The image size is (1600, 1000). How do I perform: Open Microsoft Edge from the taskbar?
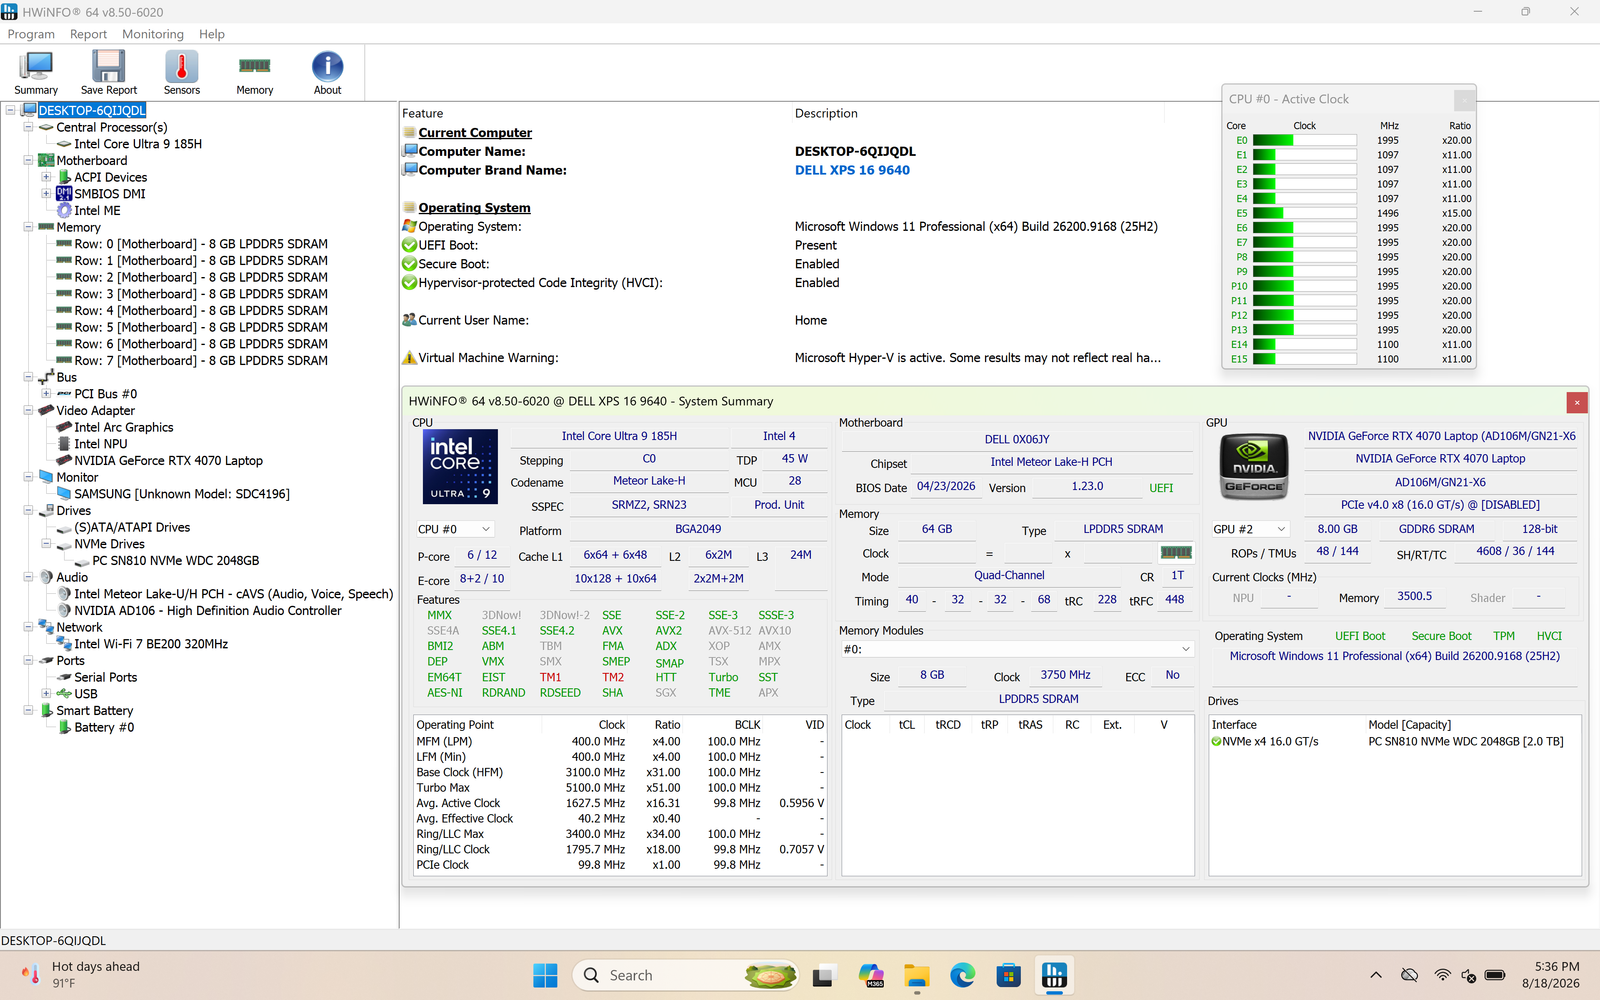tap(962, 975)
